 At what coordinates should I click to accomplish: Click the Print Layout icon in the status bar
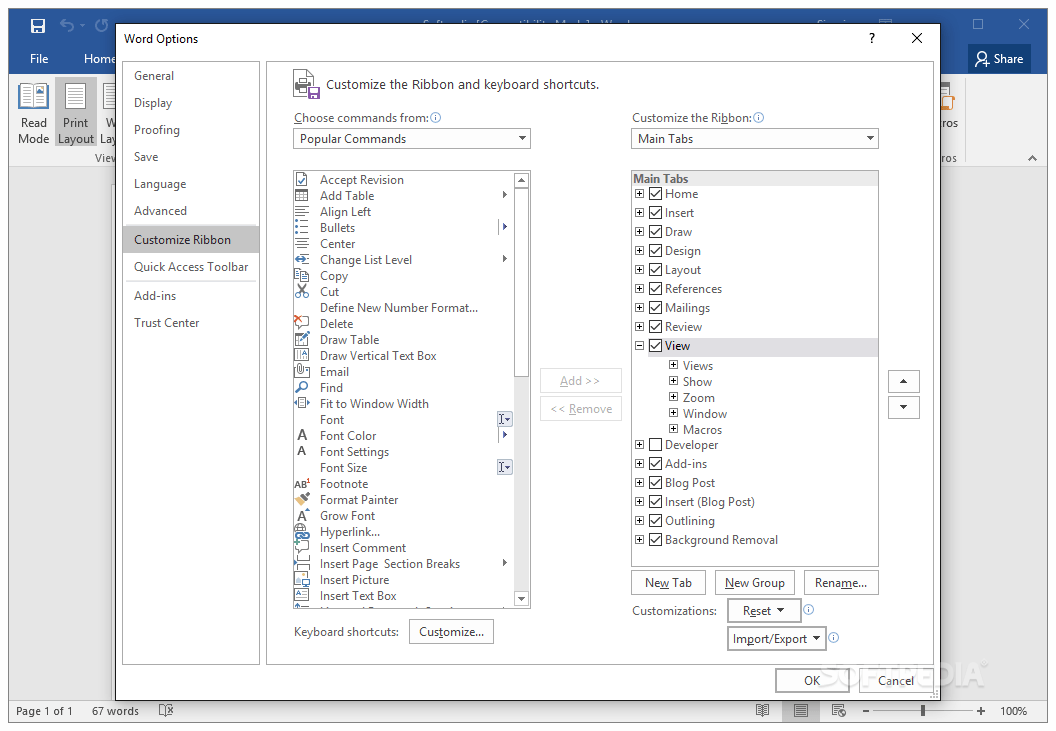tap(800, 710)
